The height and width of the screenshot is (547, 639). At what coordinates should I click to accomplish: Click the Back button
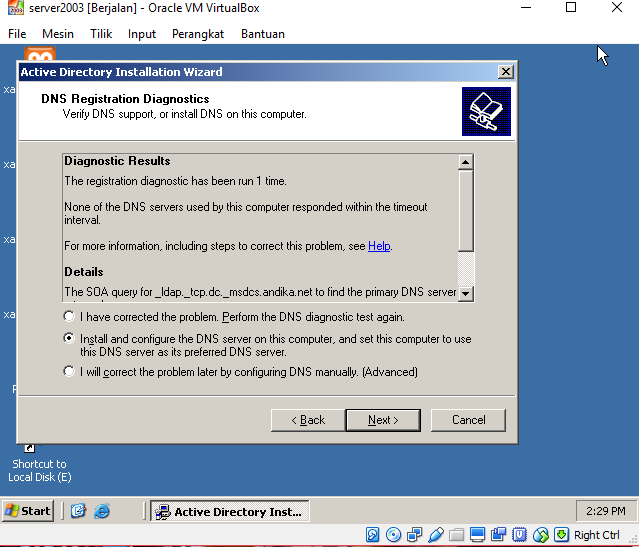pos(308,420)
